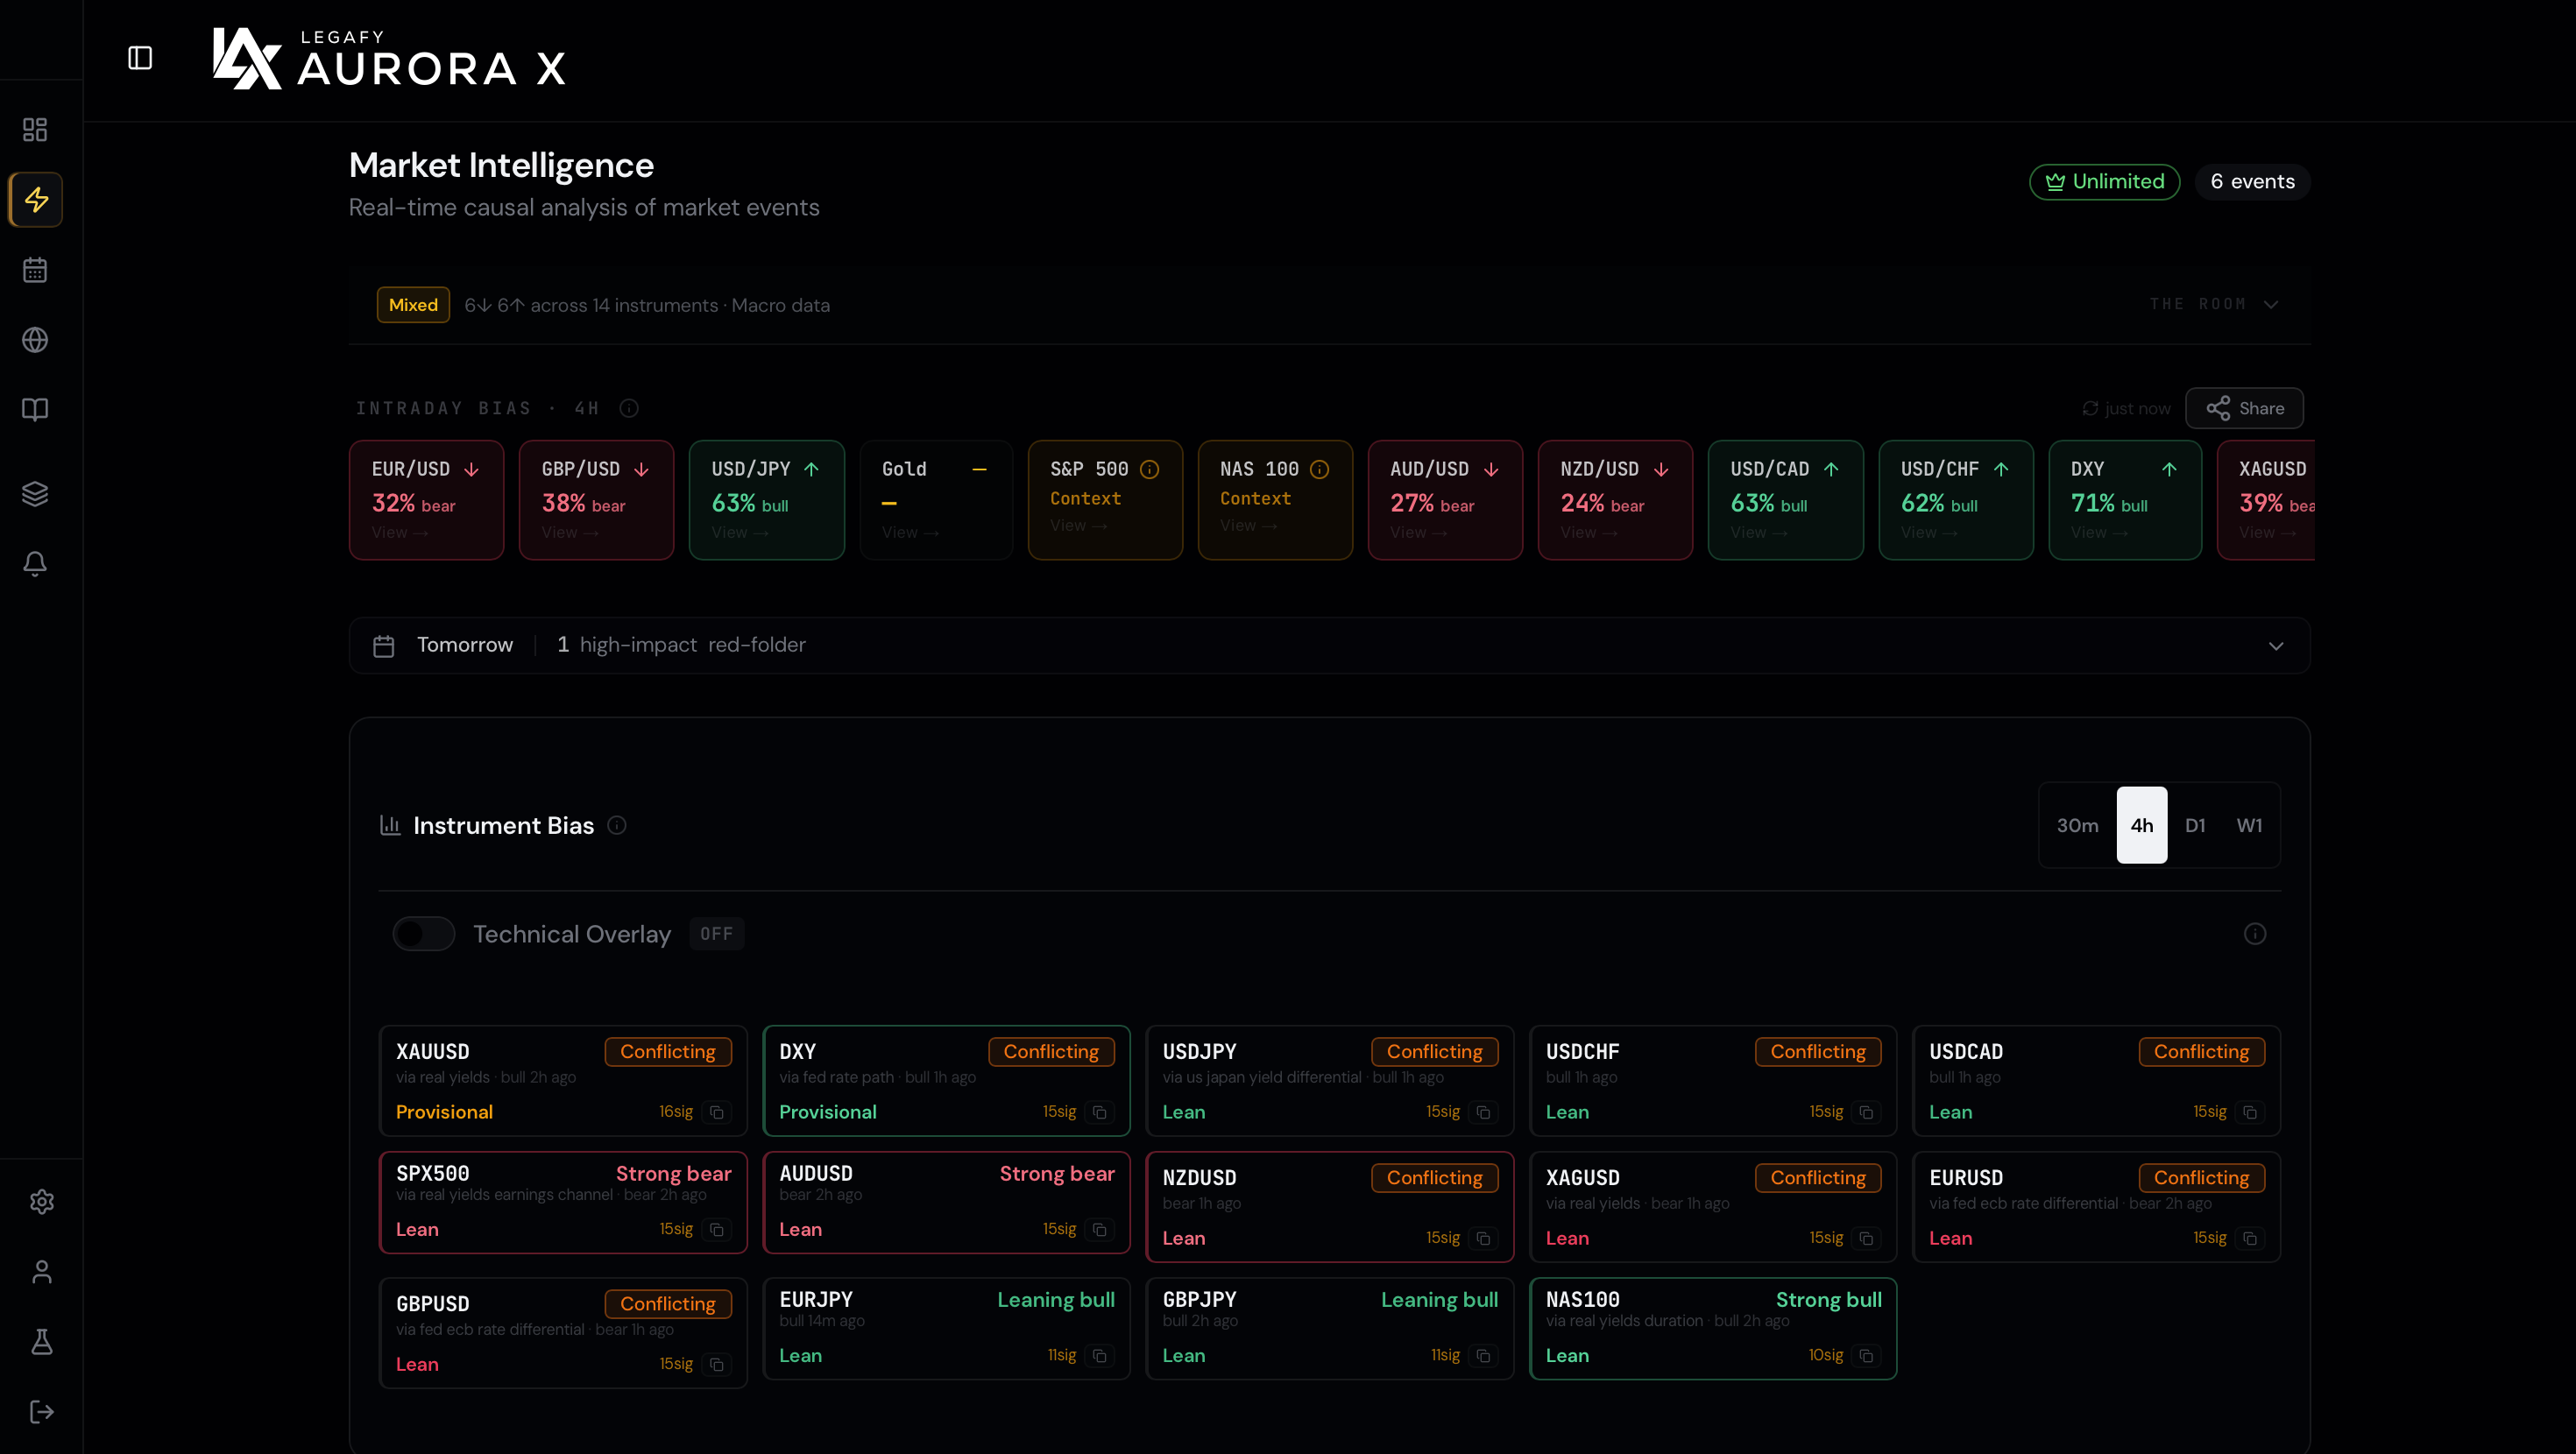Open View link on NAS 100 card
The width and height of the screenshot is (2576, 1454).
[1249, 526]
